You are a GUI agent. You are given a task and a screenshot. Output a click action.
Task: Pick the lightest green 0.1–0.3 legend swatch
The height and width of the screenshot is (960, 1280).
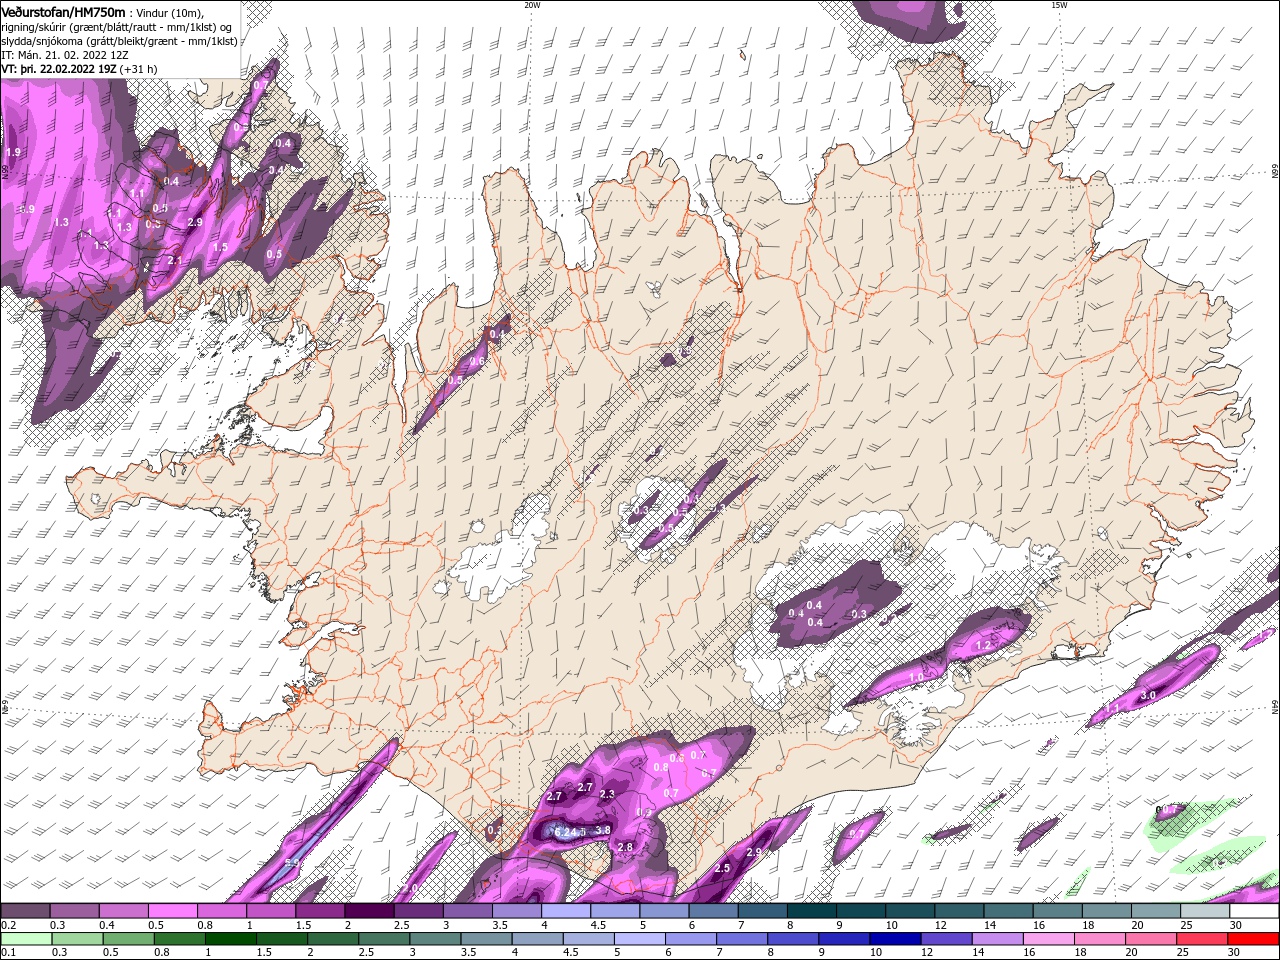coord(25,939)
